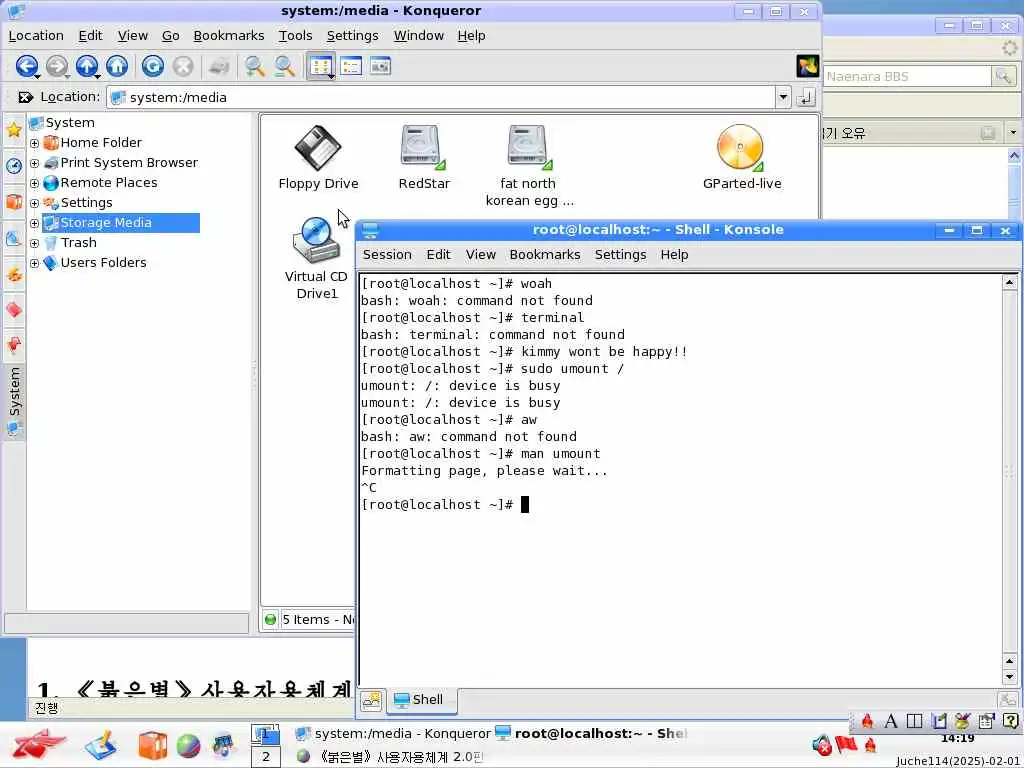Click the search magnifier button in background browser
Screen dimensions: 1024x768
pyautogui.click(x=1003, y=76)
